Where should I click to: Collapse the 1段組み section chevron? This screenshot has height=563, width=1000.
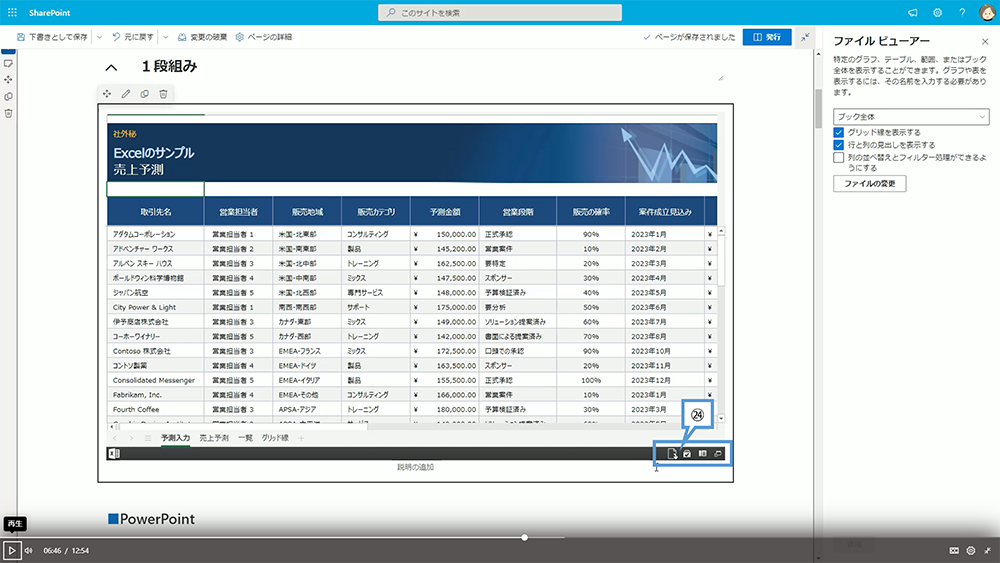click(x=111, y=68)
